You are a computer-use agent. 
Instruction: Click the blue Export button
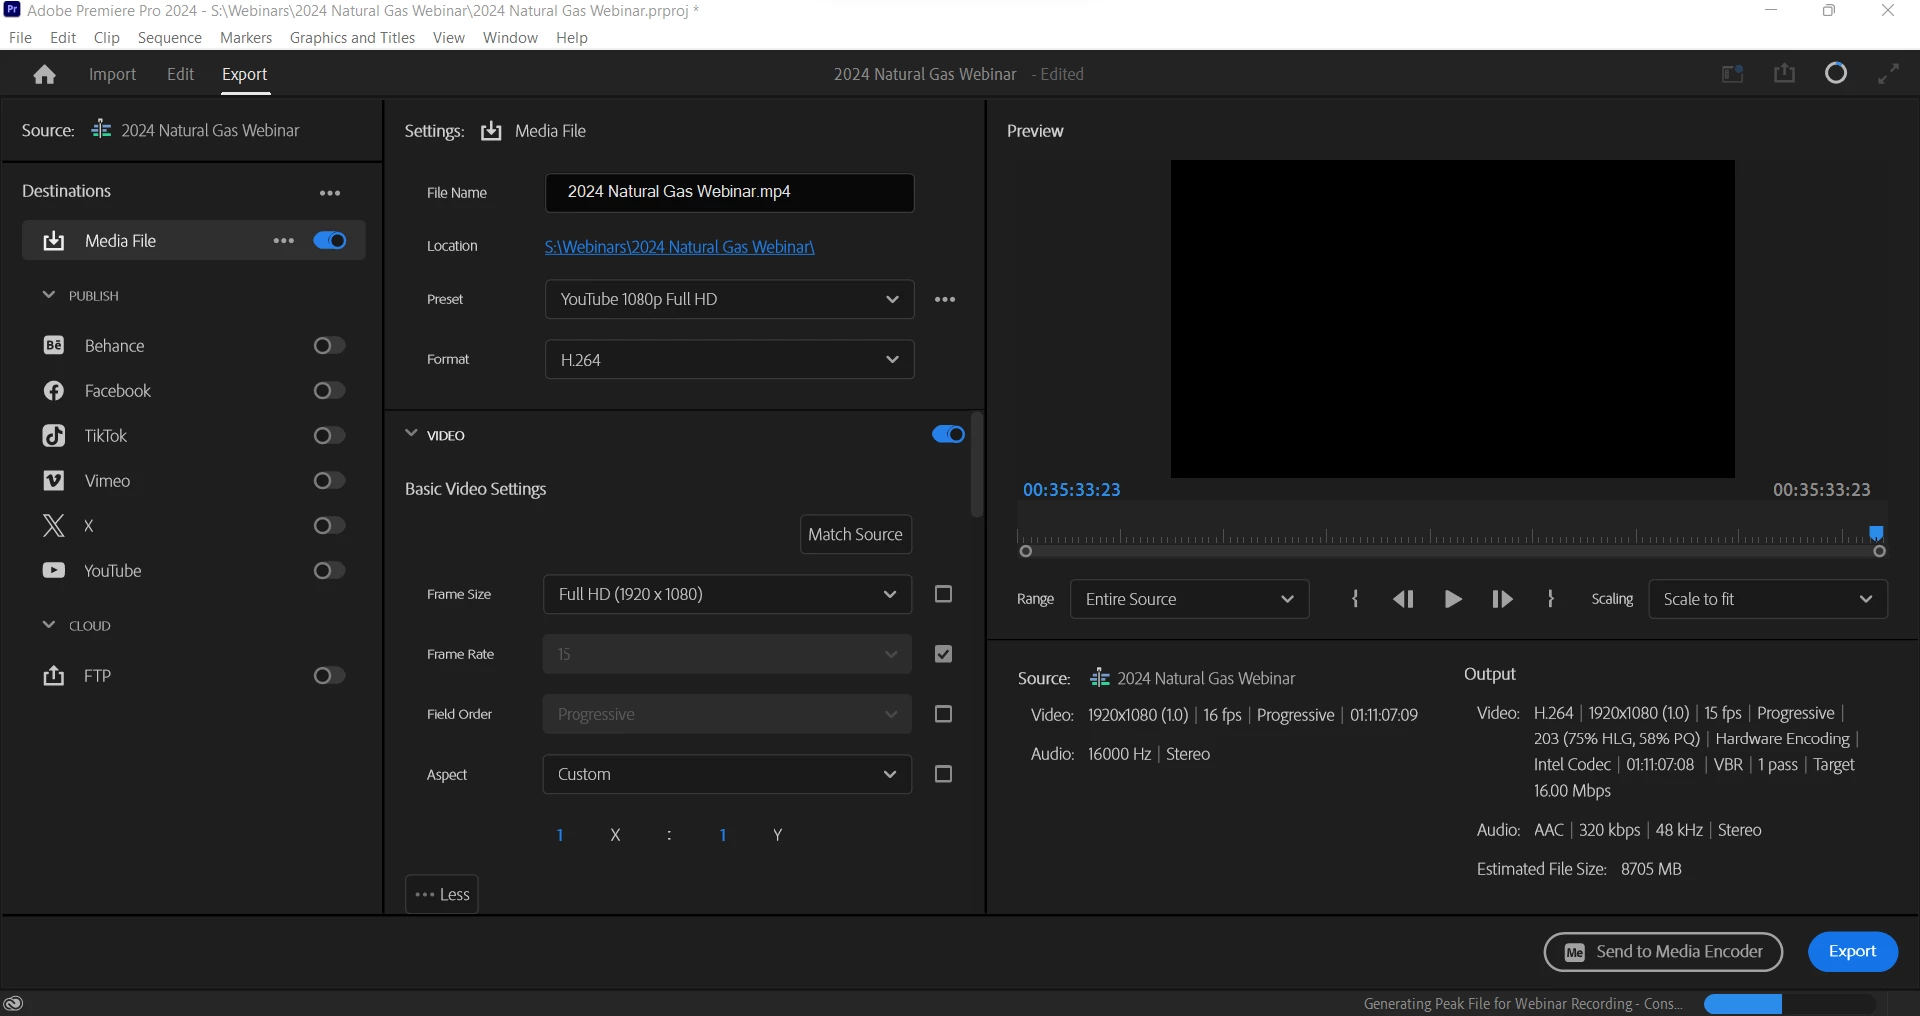[x=1852, y=952]
